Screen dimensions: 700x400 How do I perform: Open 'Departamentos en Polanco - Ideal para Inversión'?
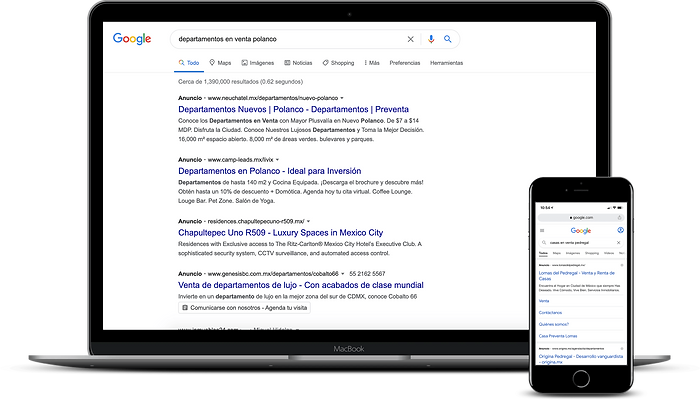point(270,171)
